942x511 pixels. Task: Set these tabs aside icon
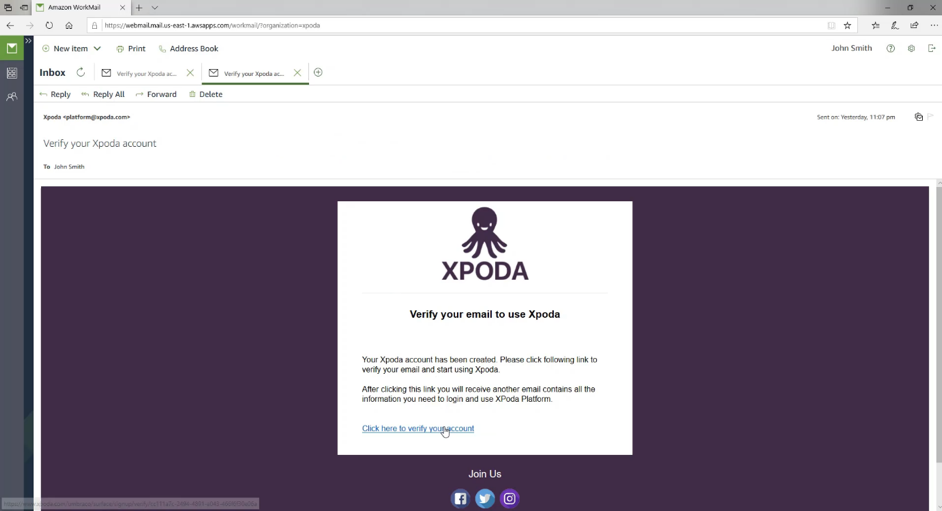(24, 8)
